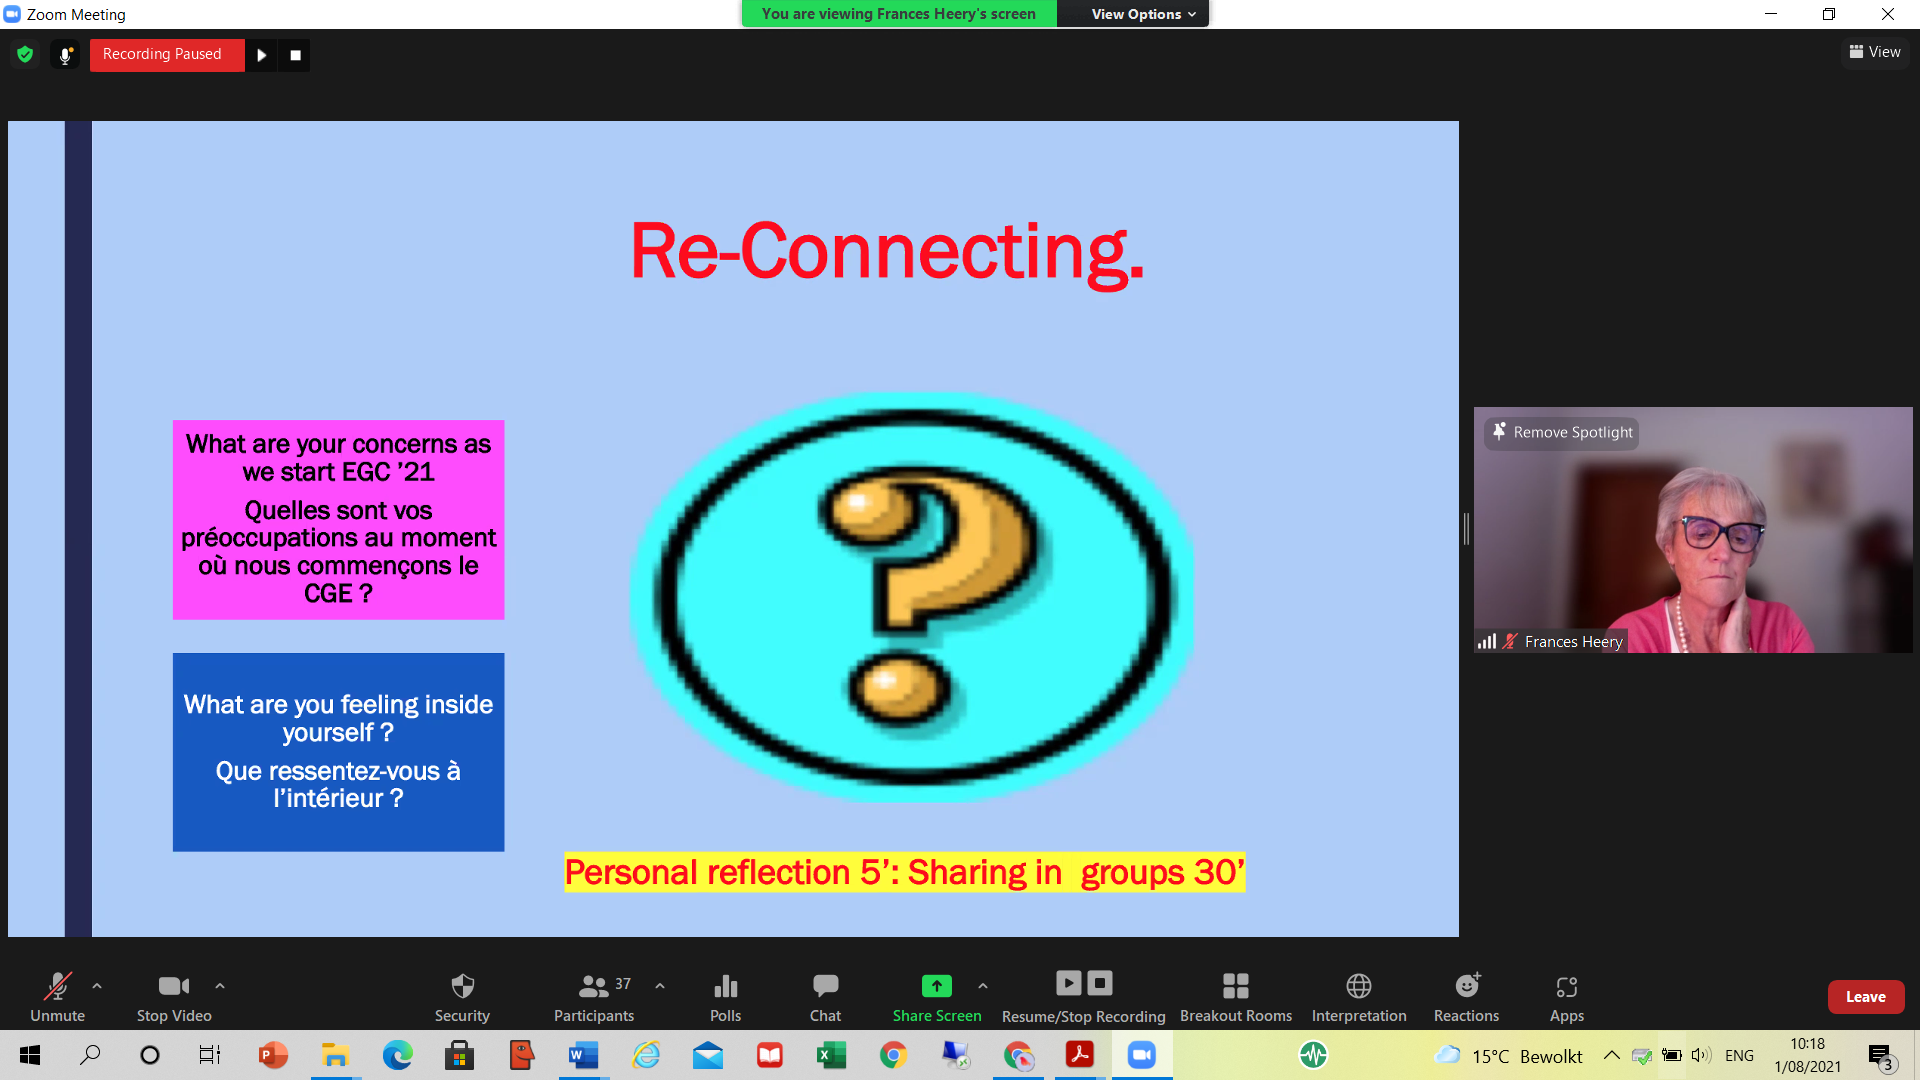
Task: Open PowerPoint from the Windows taskbar
Action: point(272,1055)
